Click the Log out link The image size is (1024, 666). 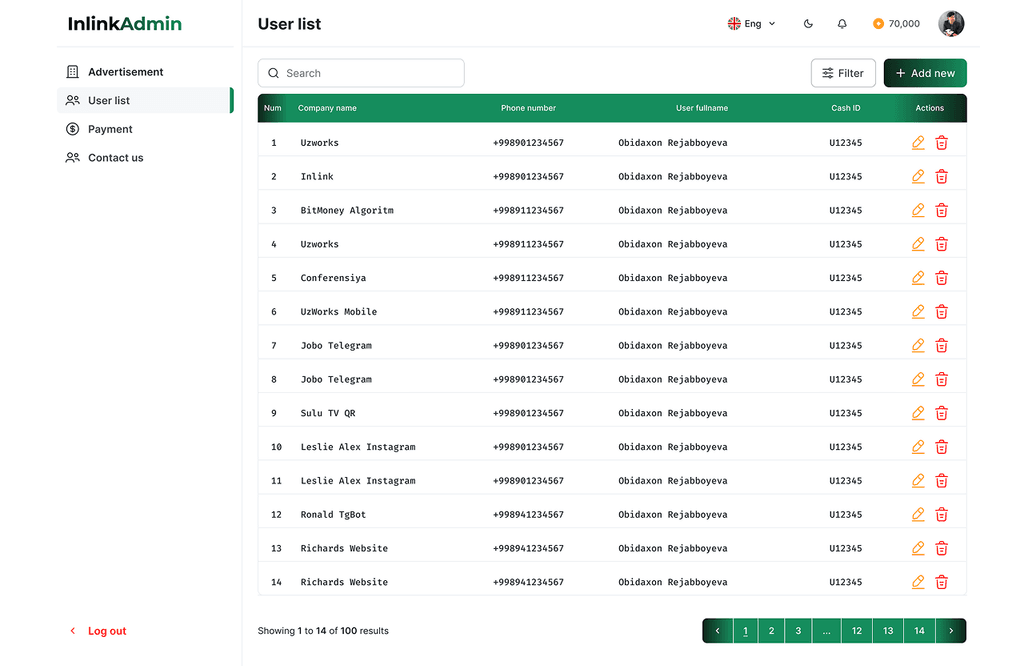106,631
